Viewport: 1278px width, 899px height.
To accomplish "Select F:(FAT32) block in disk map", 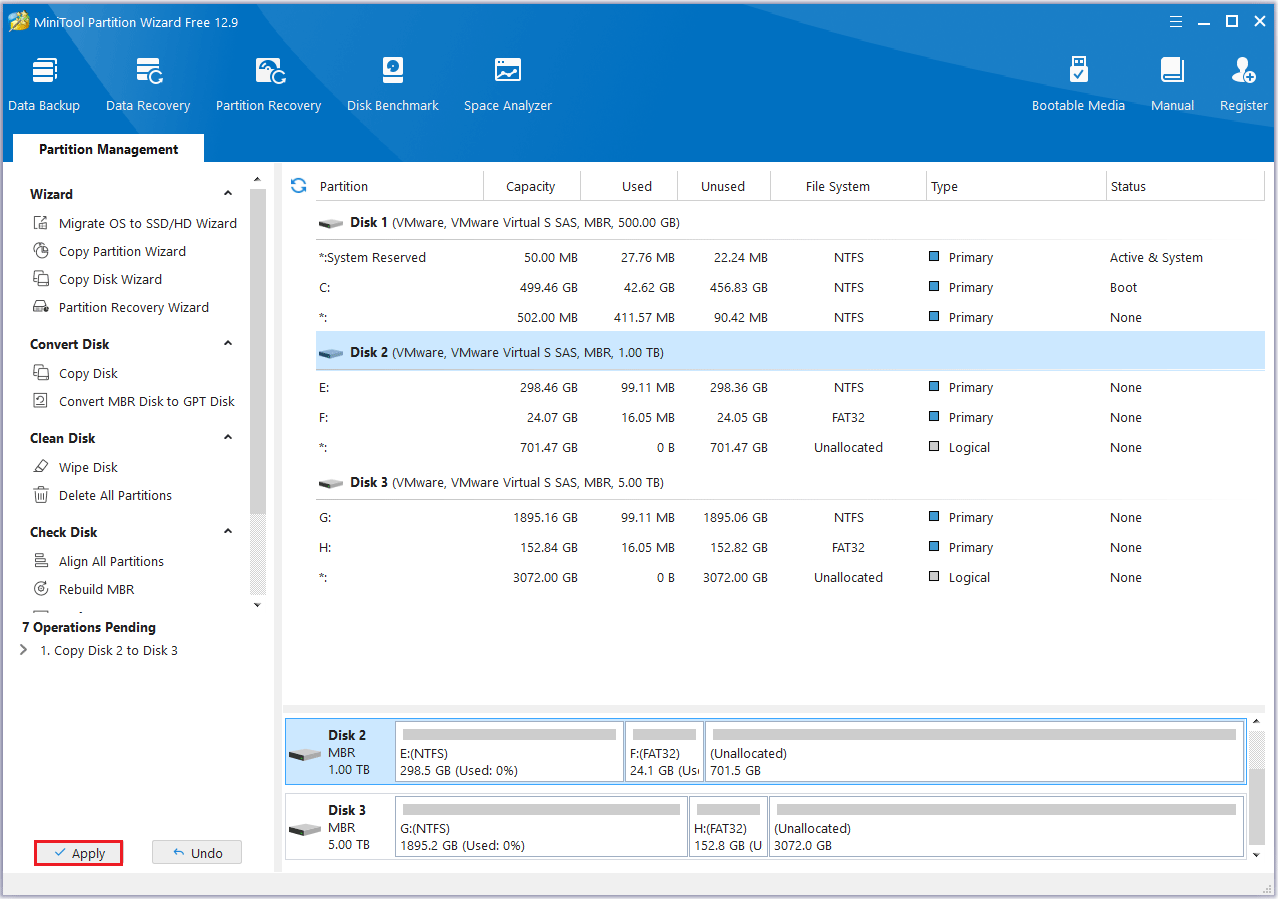I will pos(664,752).
